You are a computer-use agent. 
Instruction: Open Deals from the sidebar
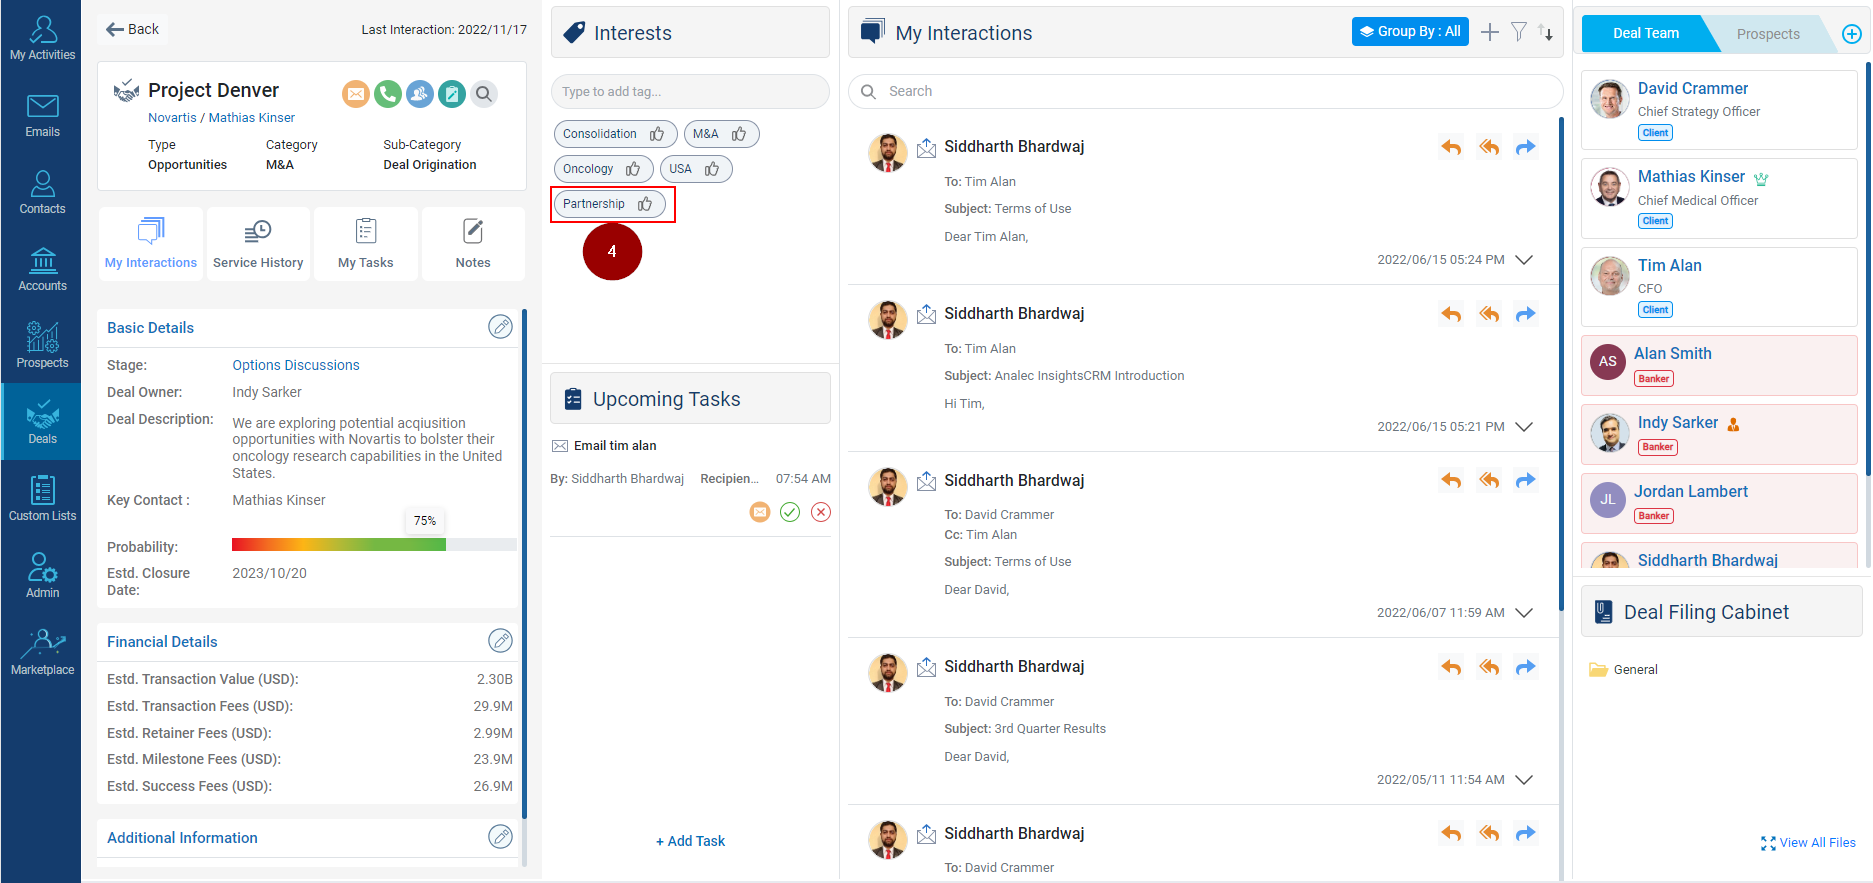coord(42,422)
